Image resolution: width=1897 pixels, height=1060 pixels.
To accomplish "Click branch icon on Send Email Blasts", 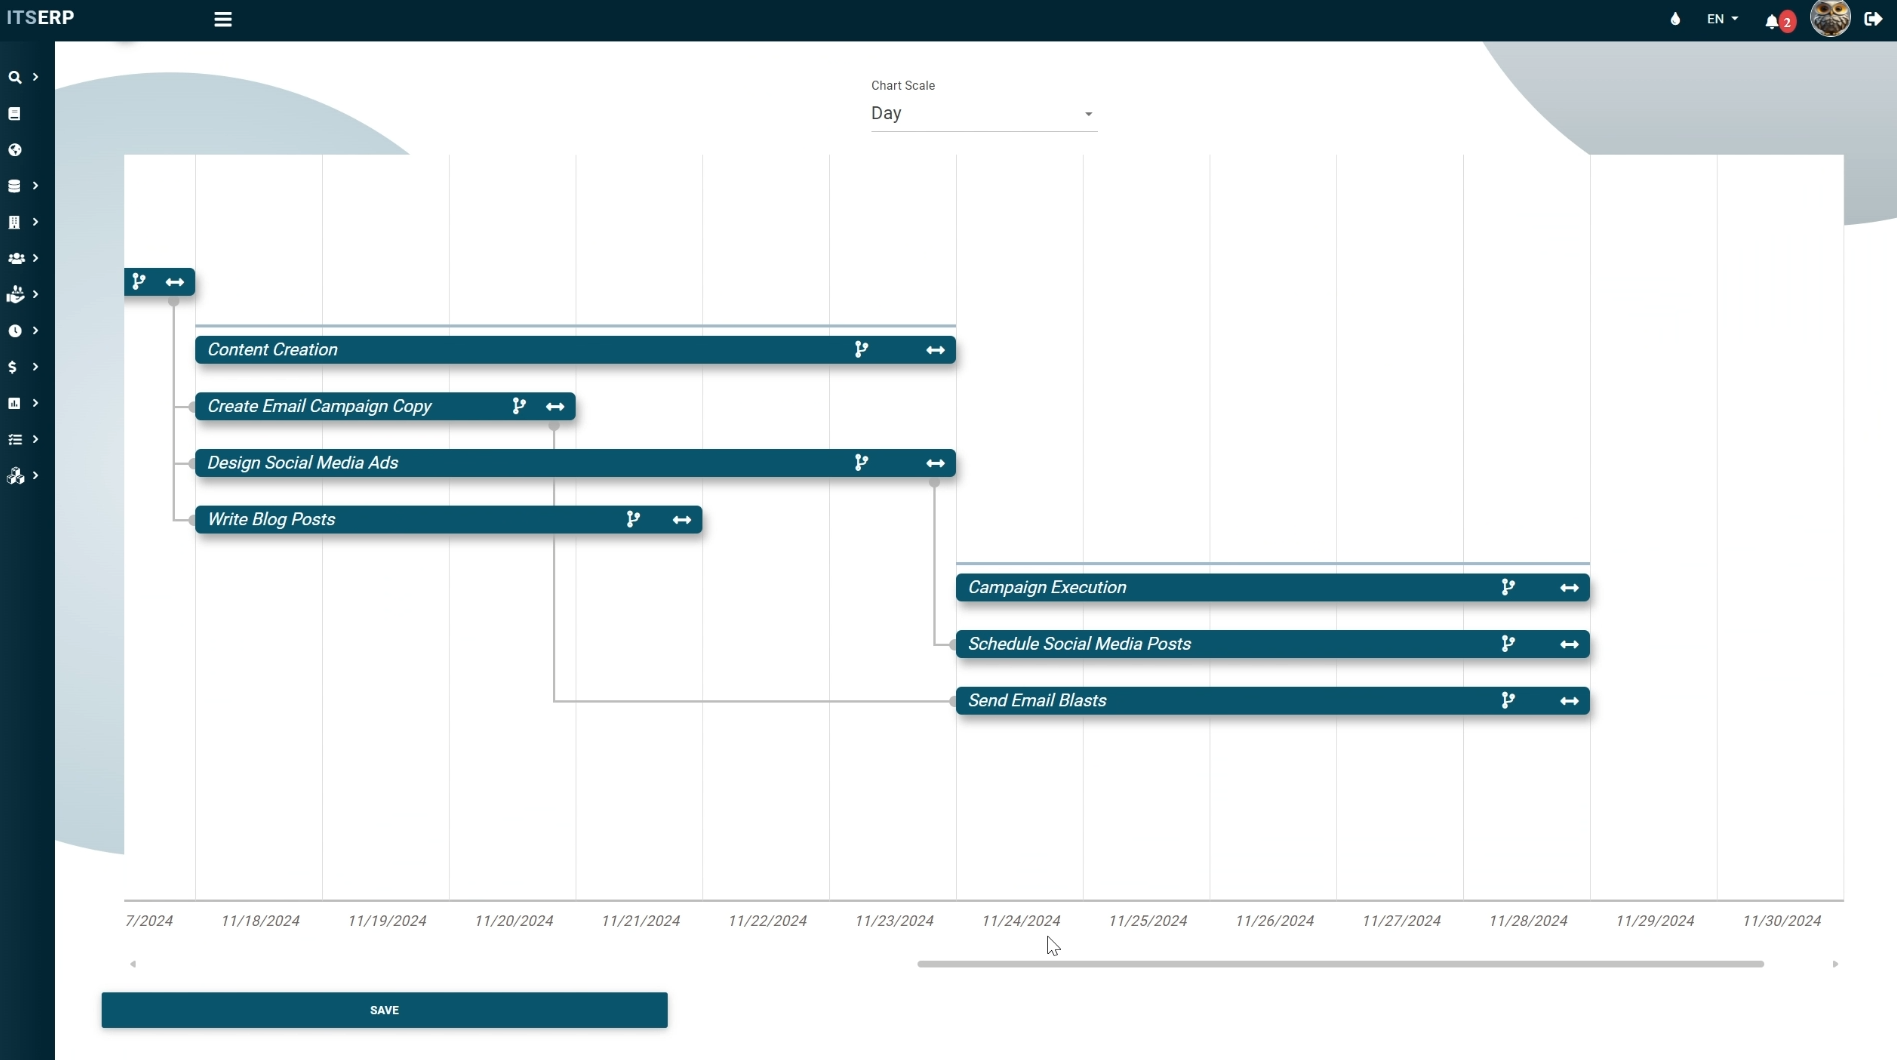I will pos(1508,701).
